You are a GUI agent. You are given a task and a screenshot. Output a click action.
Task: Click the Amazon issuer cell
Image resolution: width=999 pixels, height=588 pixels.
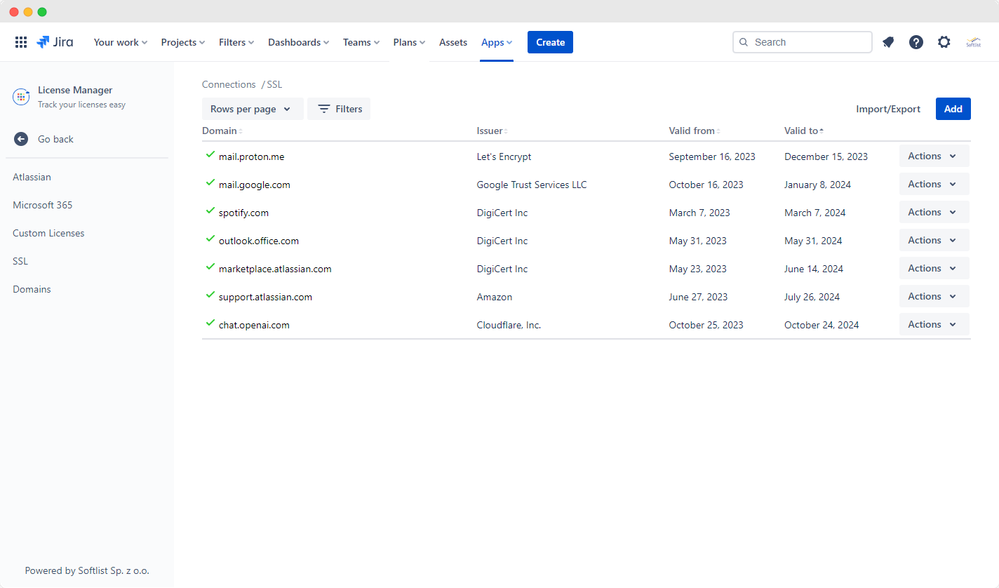pyautogui.click(x=494, y=297)
